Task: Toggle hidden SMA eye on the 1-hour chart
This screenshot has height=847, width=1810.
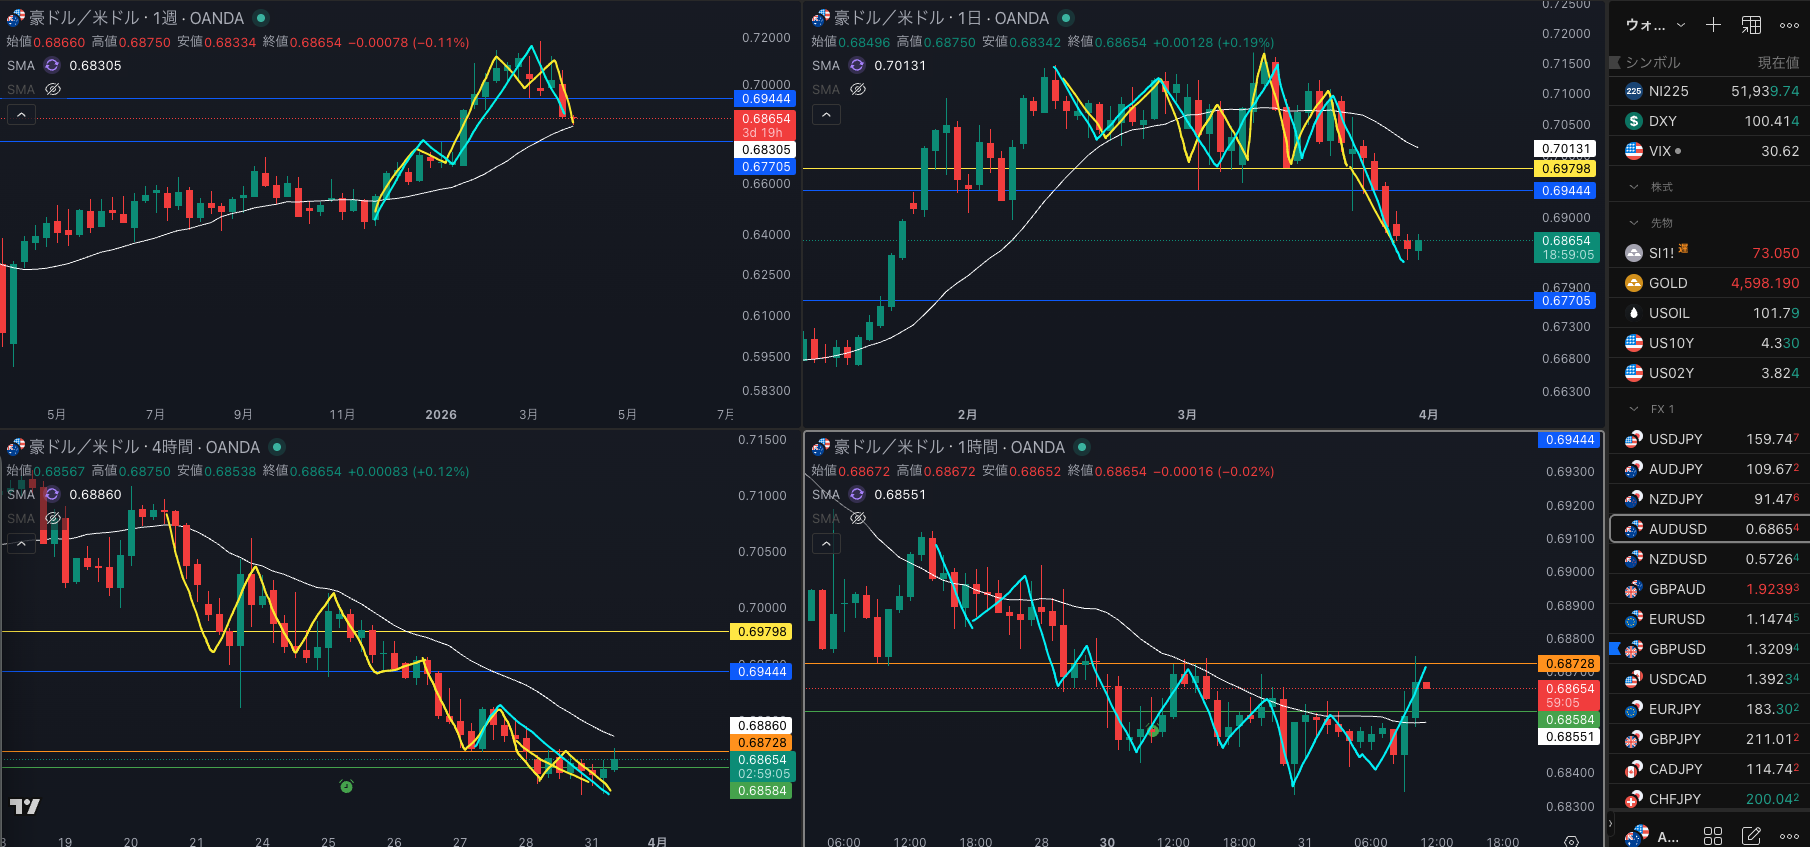Action: (x=857, y=518)
